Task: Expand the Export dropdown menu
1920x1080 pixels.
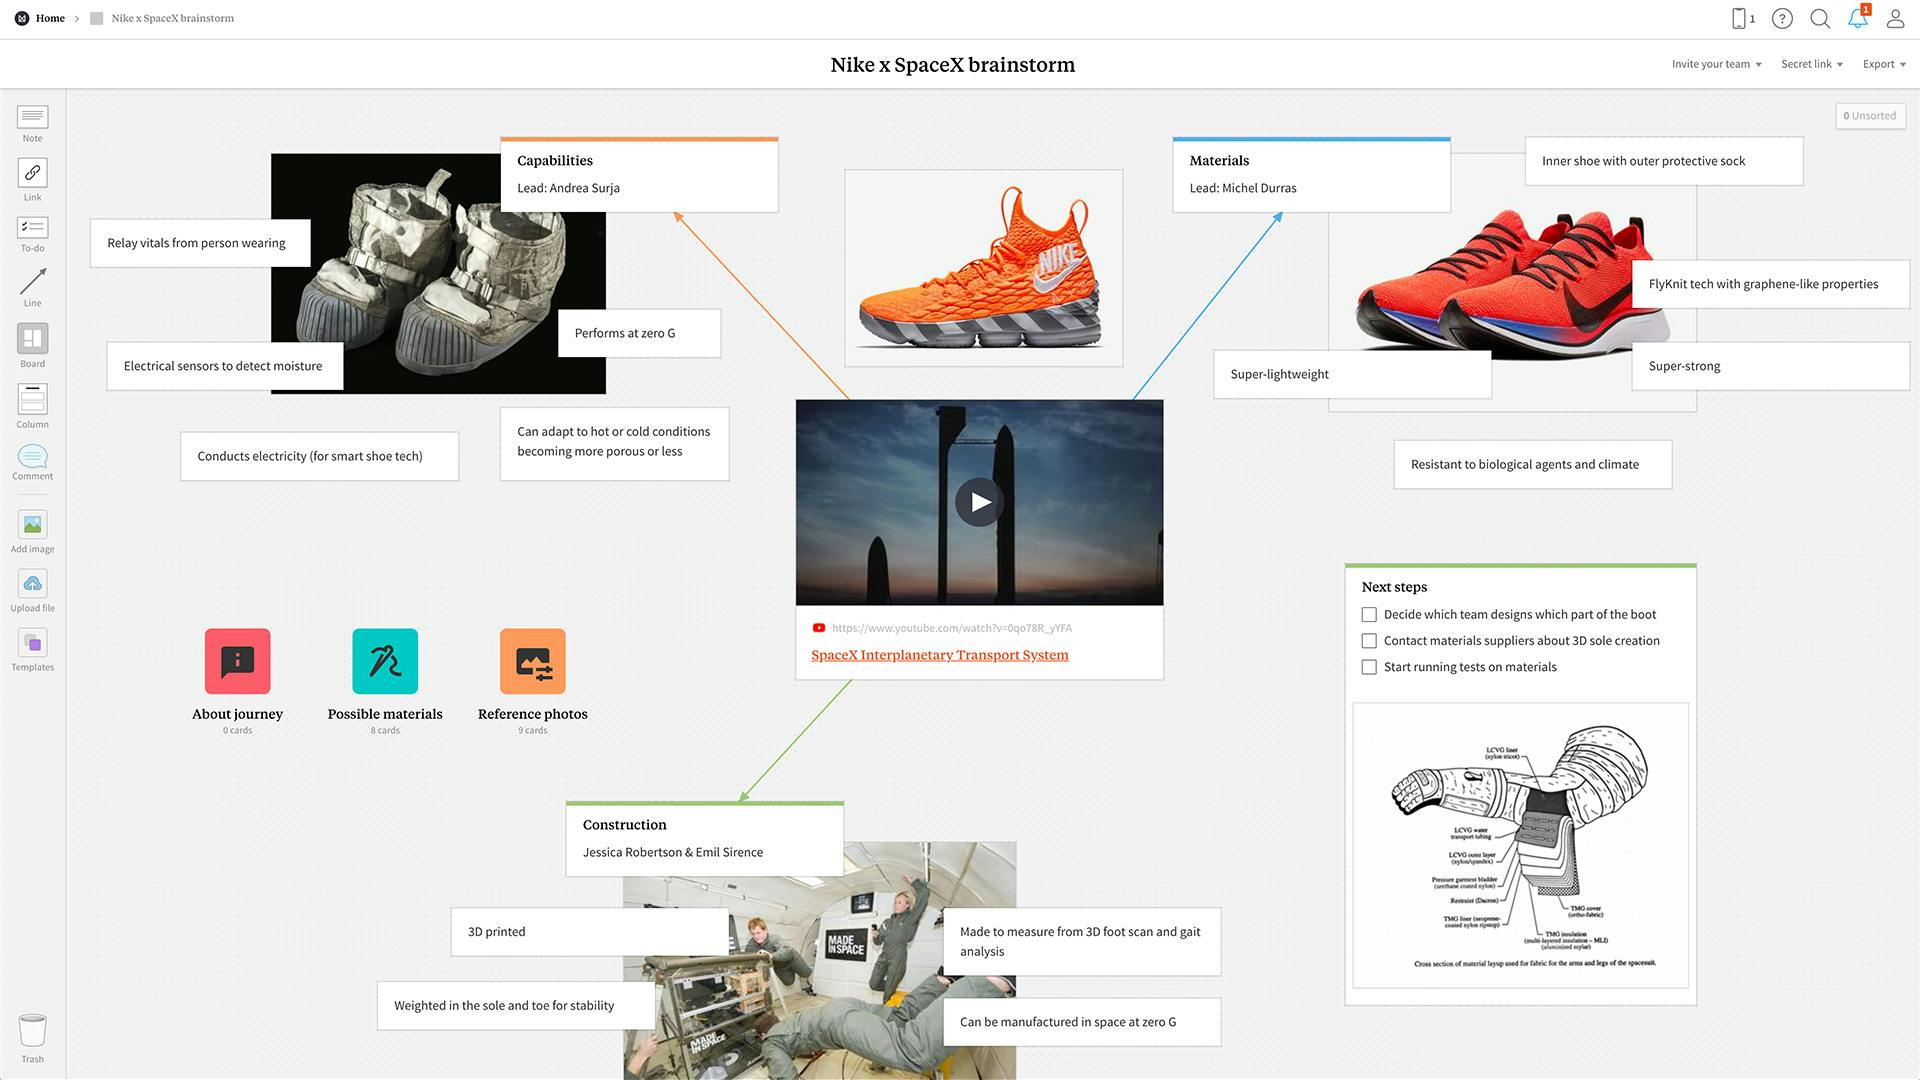Action: [1883, 64]
